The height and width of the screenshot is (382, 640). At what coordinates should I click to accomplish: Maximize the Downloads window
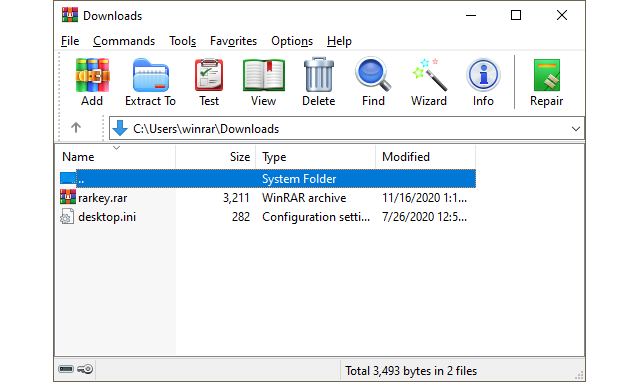[x=516, y=16]
